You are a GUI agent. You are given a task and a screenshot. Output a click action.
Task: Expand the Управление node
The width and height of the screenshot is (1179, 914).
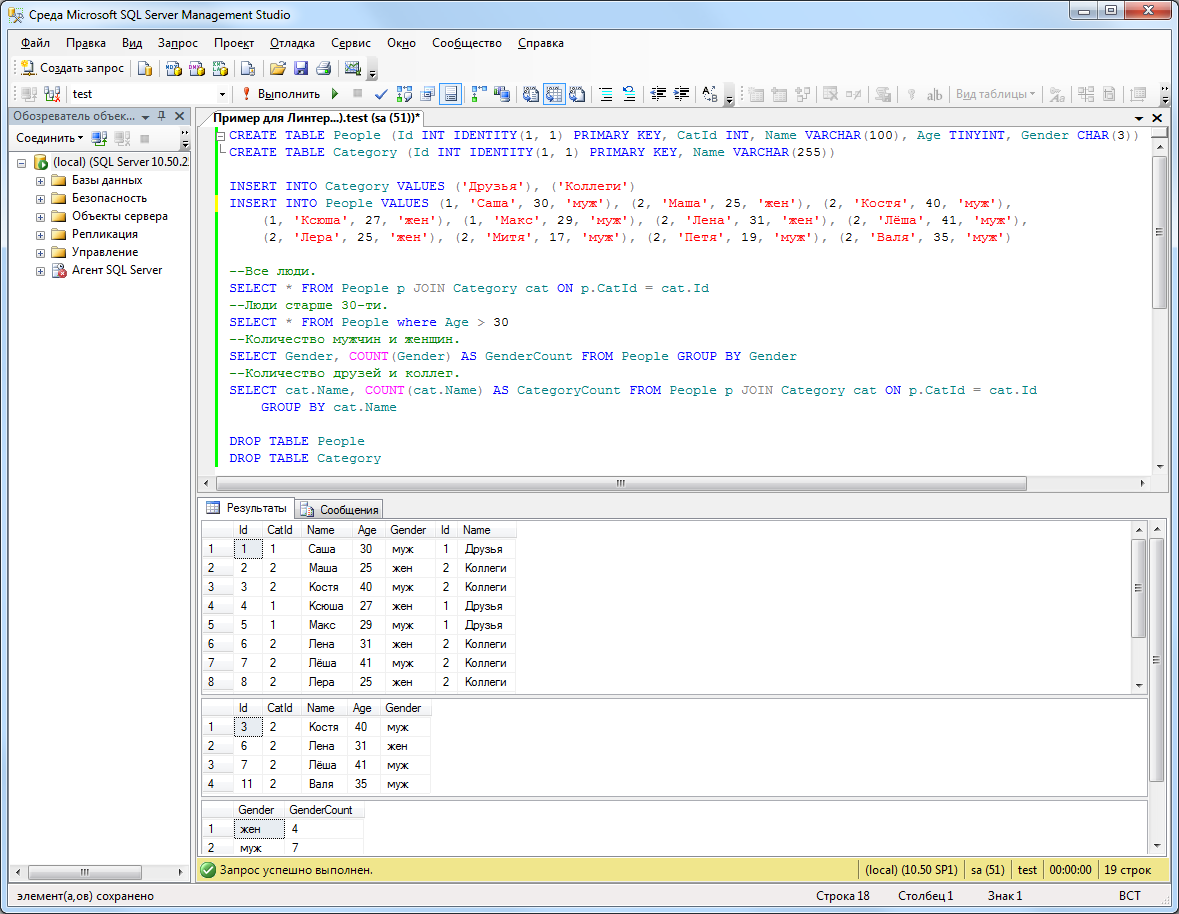click(41, 253)
